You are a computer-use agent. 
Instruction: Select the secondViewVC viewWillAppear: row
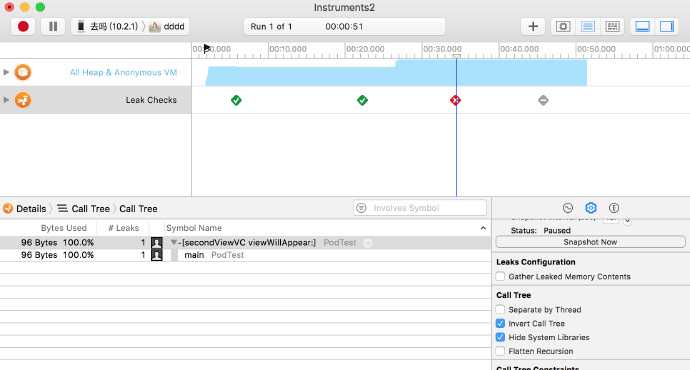245,242
